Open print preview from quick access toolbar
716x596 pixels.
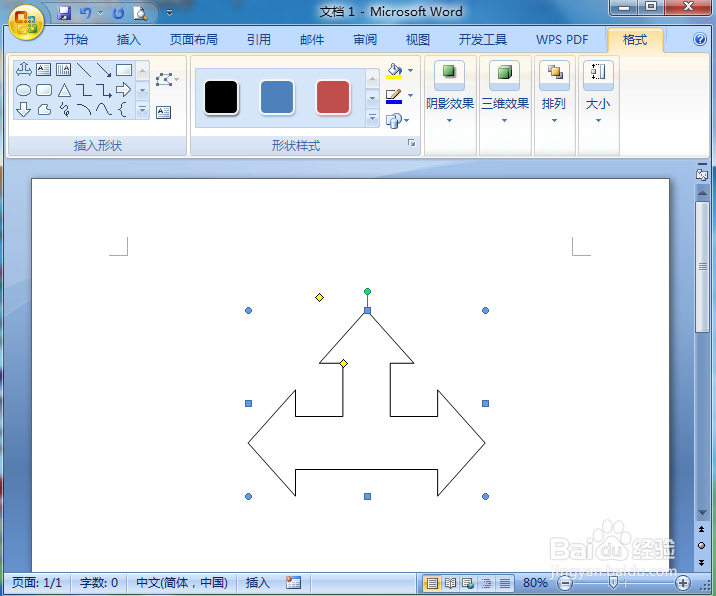[141, 13]
